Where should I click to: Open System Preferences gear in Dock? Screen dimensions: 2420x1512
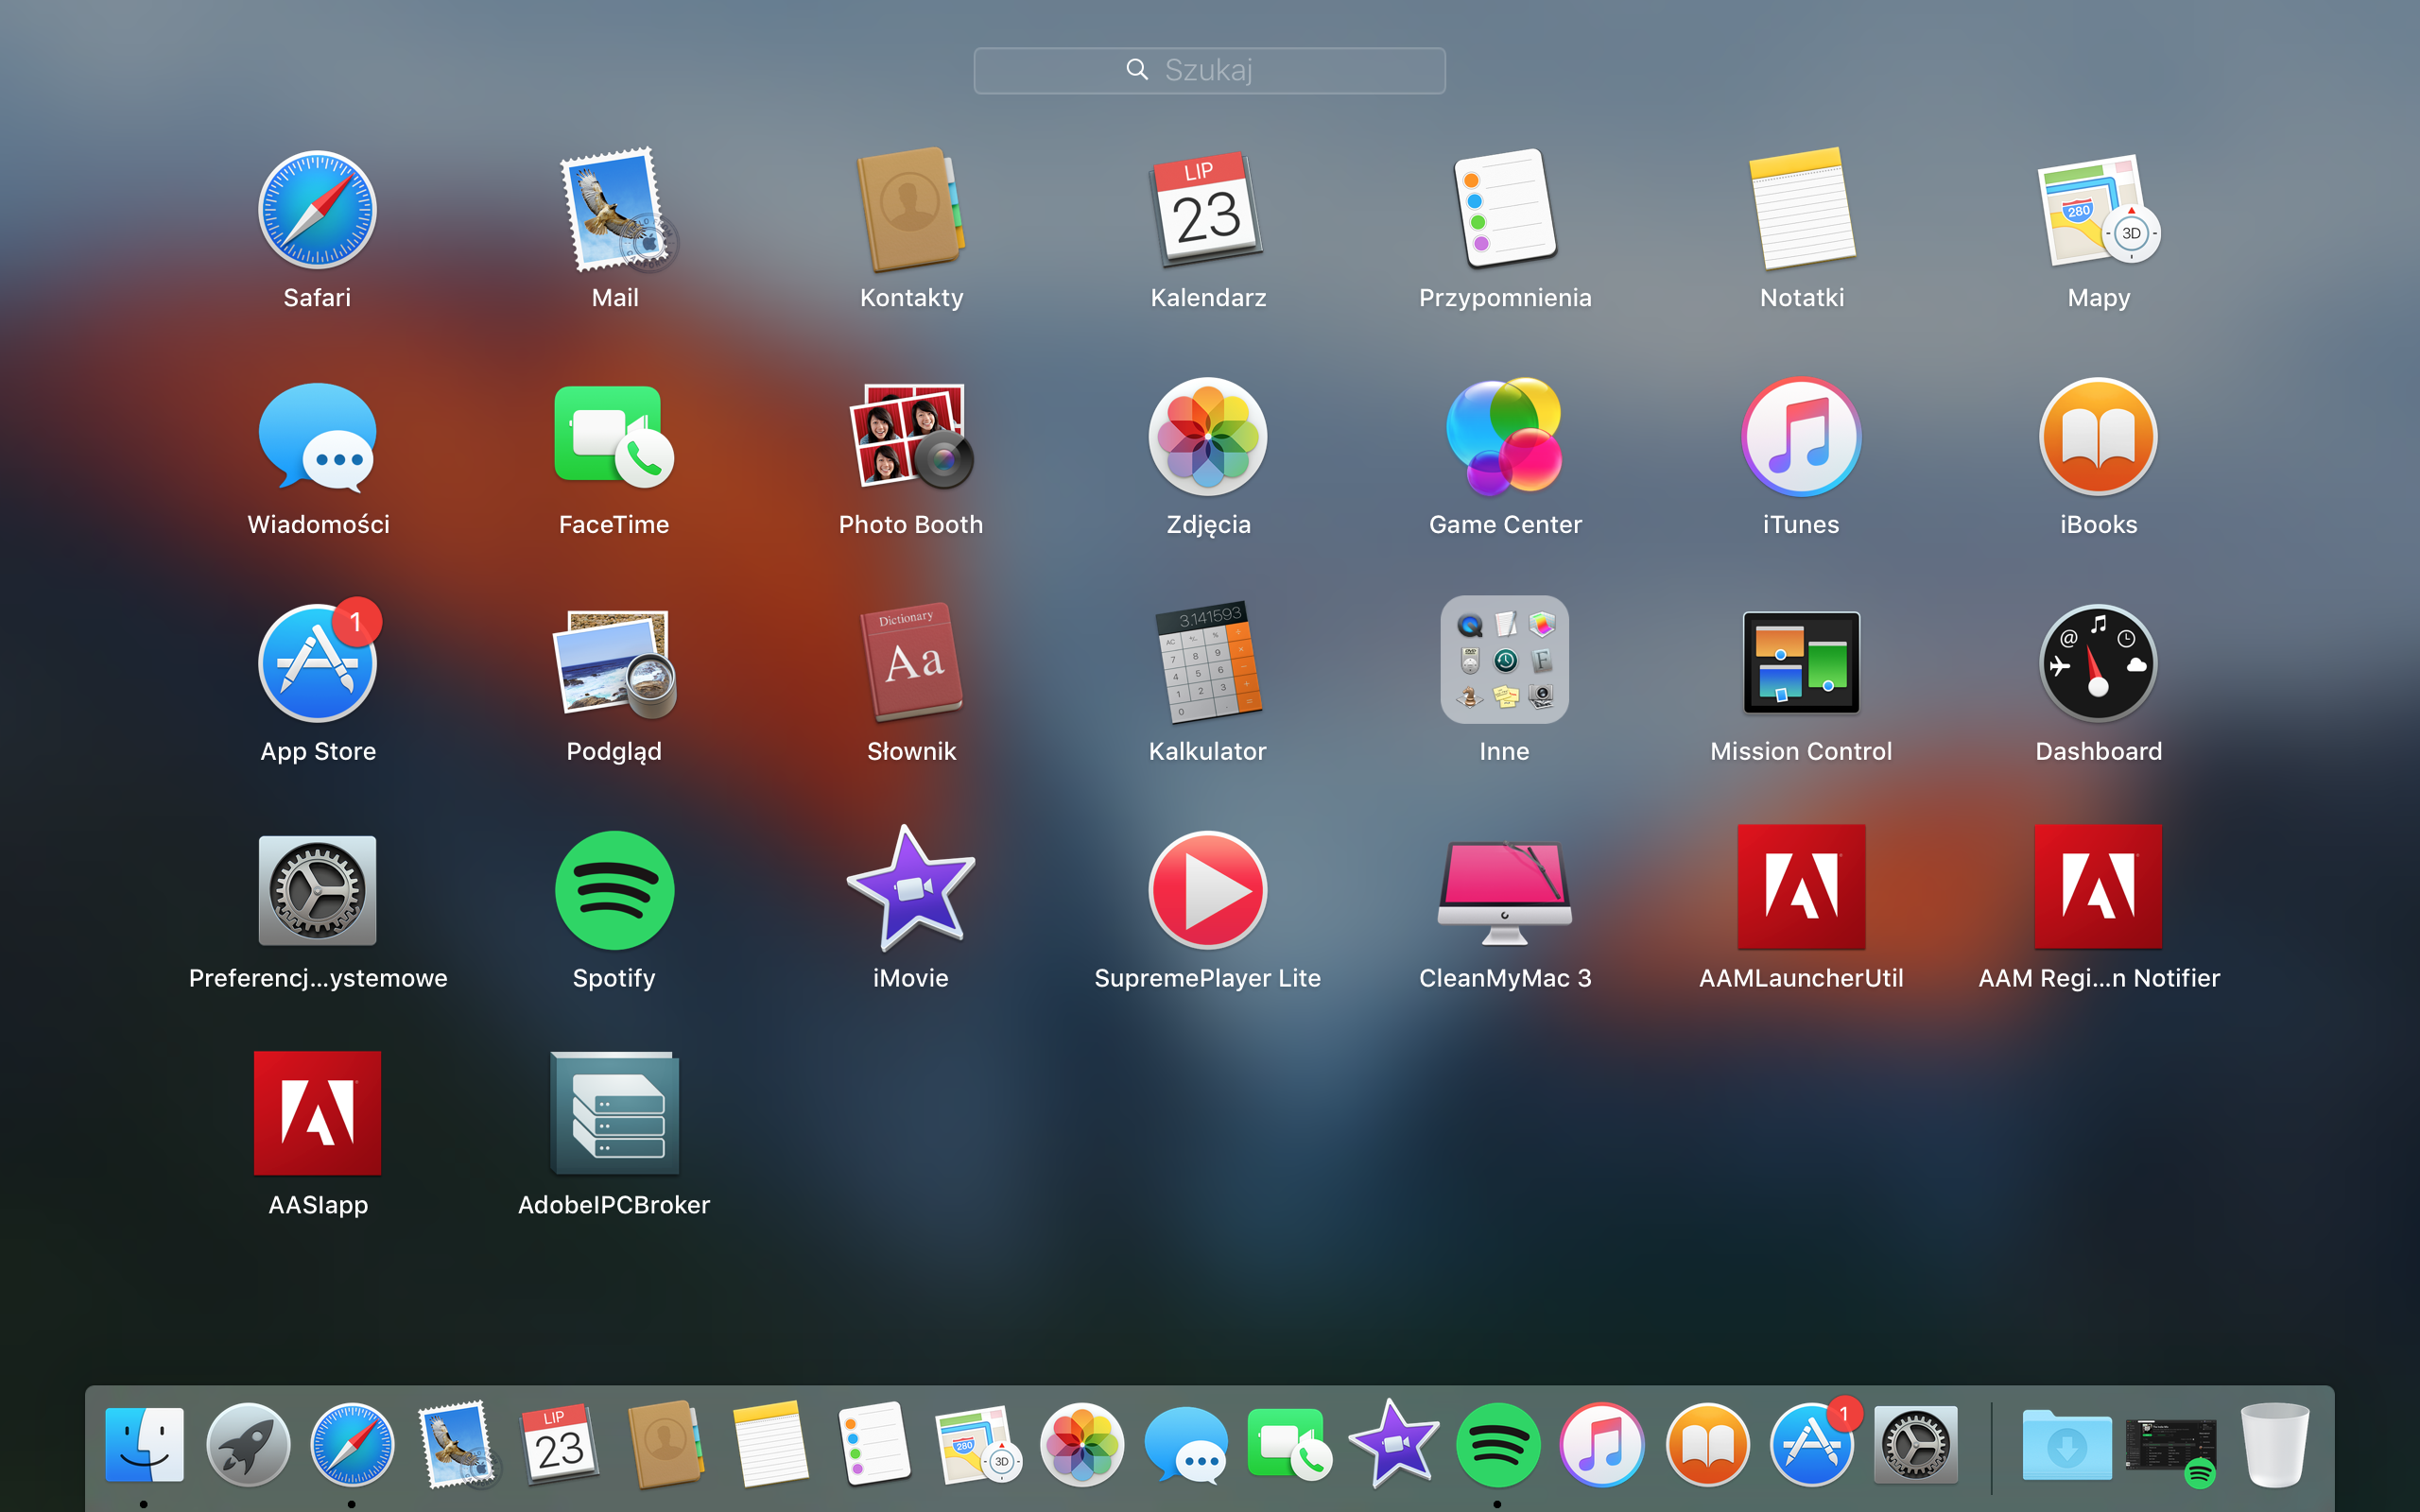point(1915,1444)
